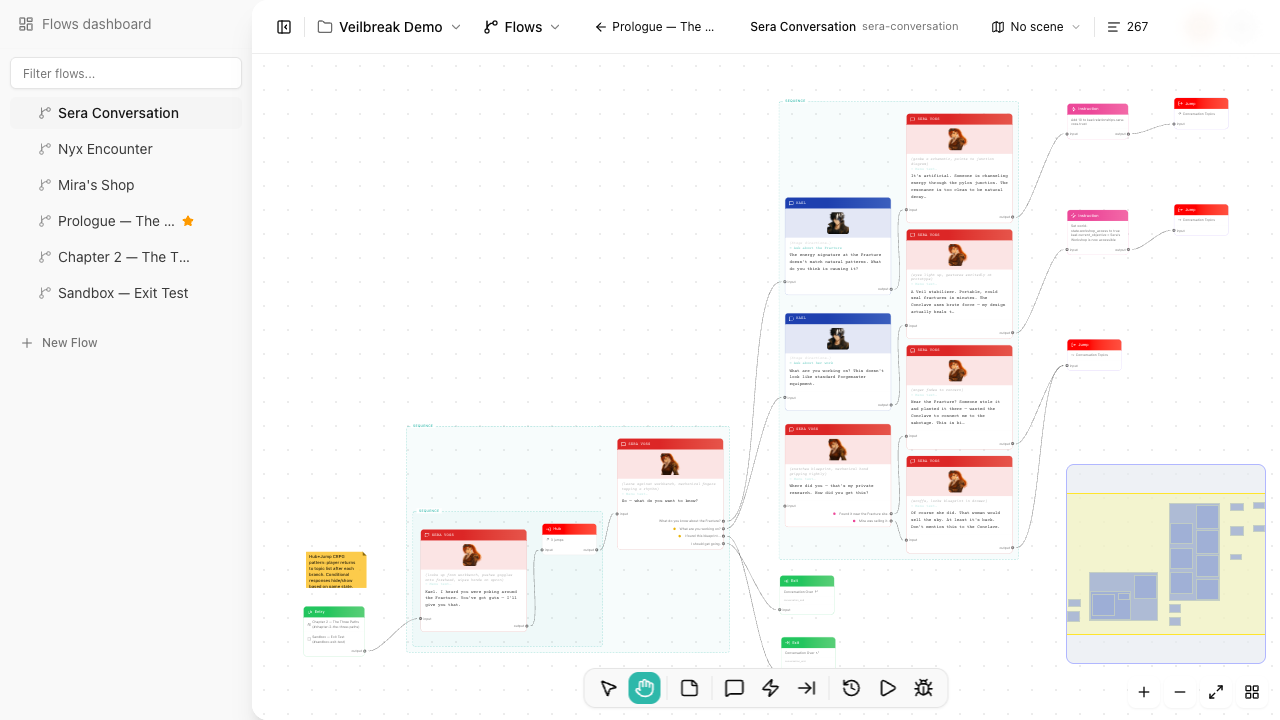
Task: Click the 267 word count indicator
Action: click(1127, 27)
